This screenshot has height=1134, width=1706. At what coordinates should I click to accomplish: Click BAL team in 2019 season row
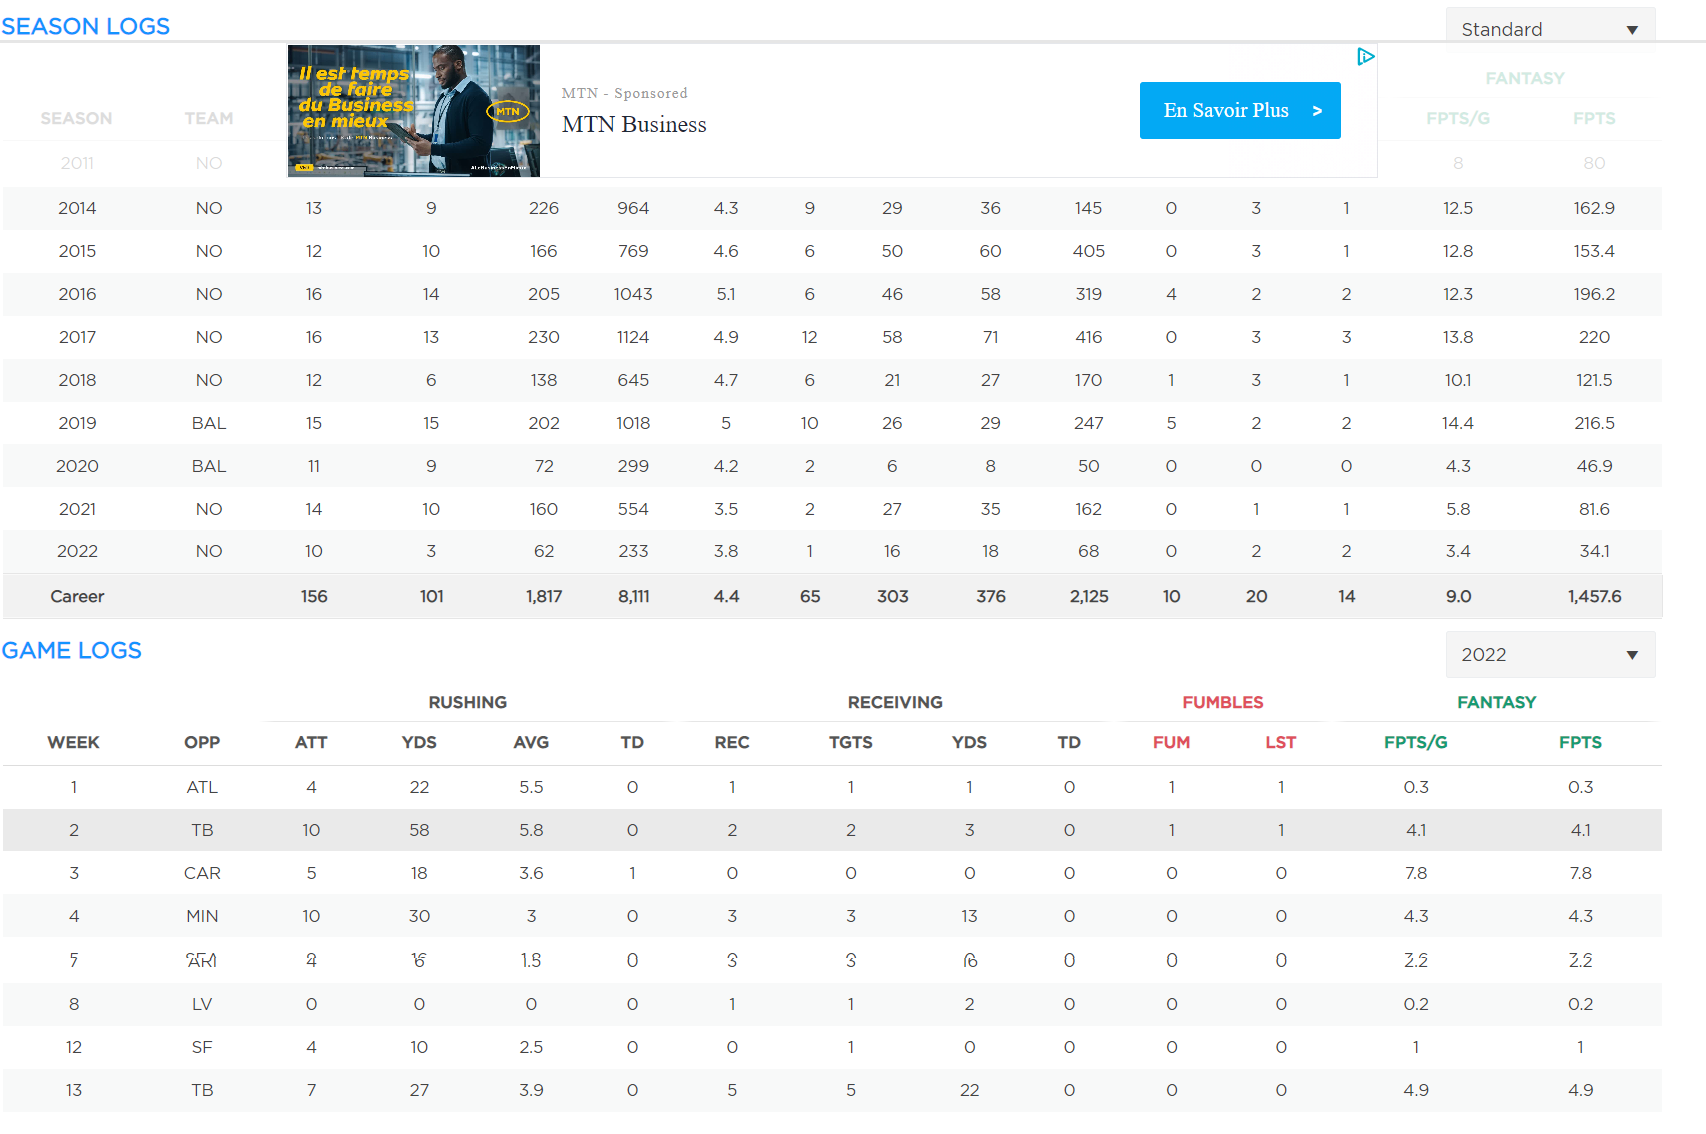209,424
